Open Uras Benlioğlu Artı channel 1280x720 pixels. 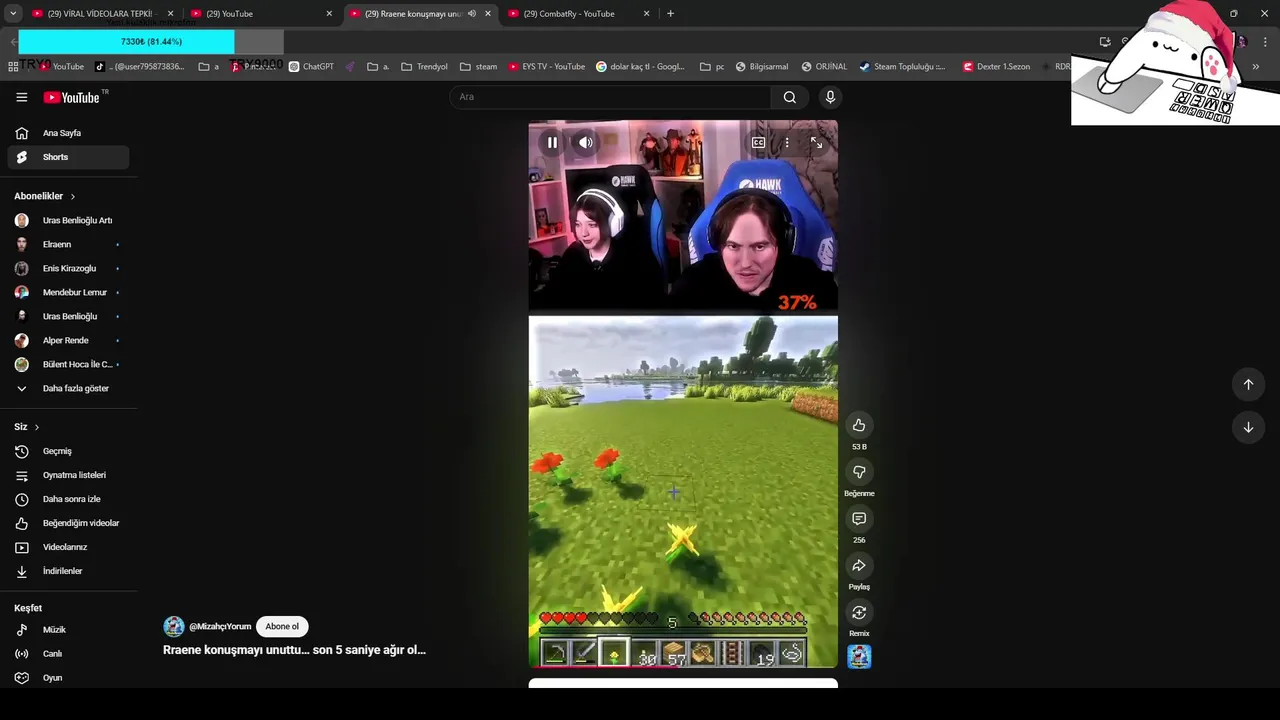[x=68, y=220]
